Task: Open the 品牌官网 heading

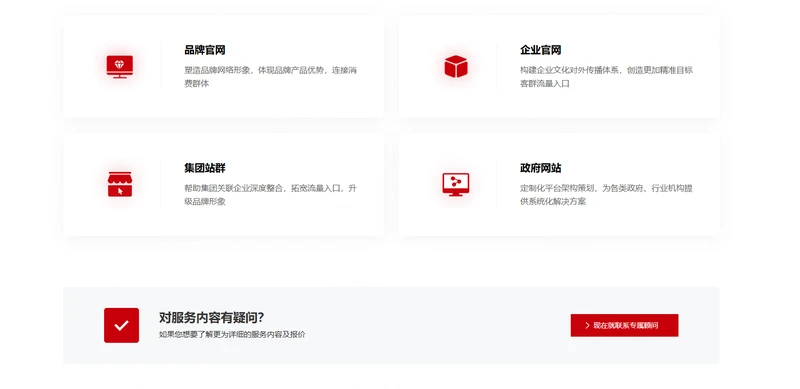Action: [205, 51]
